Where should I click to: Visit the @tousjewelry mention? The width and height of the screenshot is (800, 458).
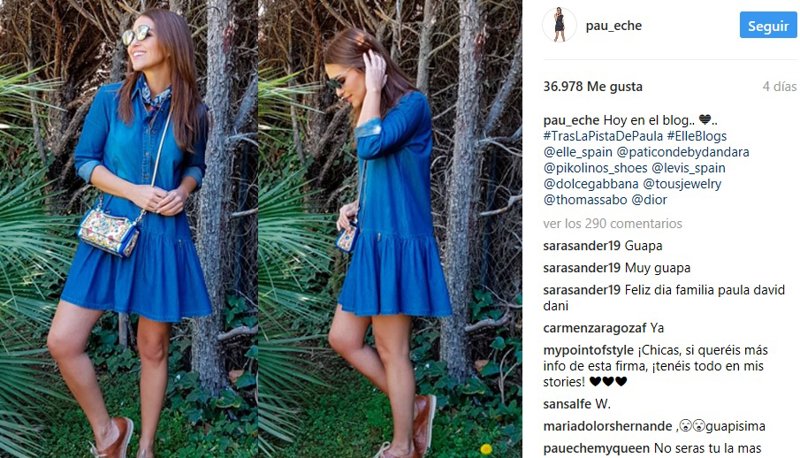[x=682, y=184]
